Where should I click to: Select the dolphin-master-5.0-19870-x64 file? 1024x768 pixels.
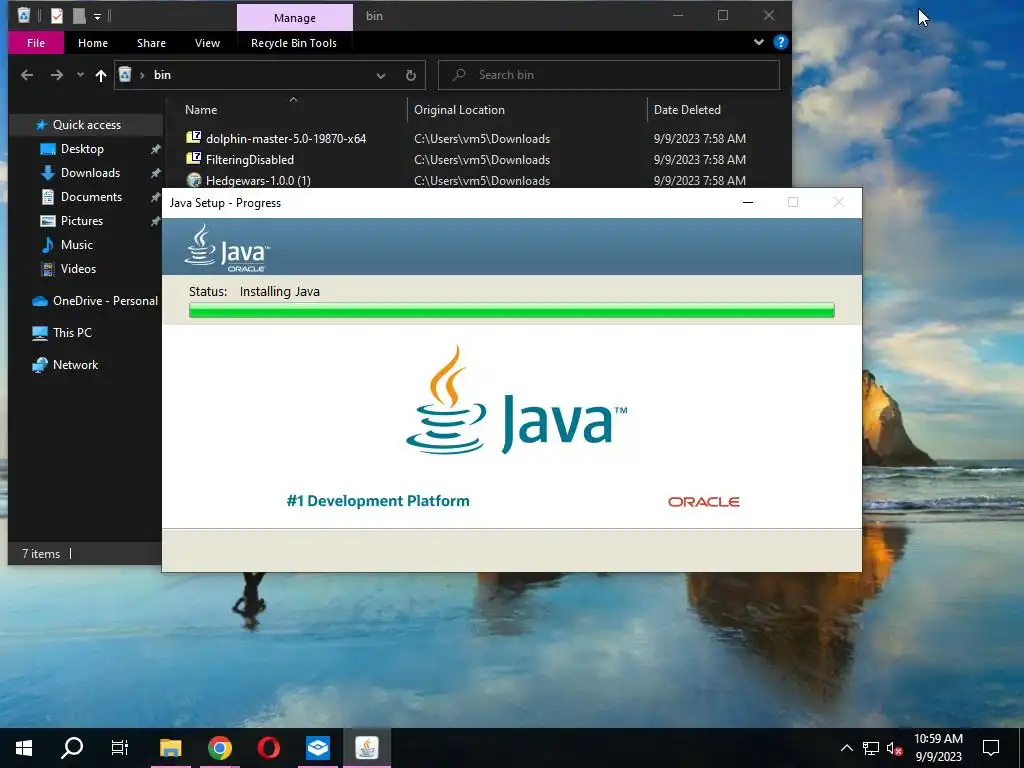[286, 138]
